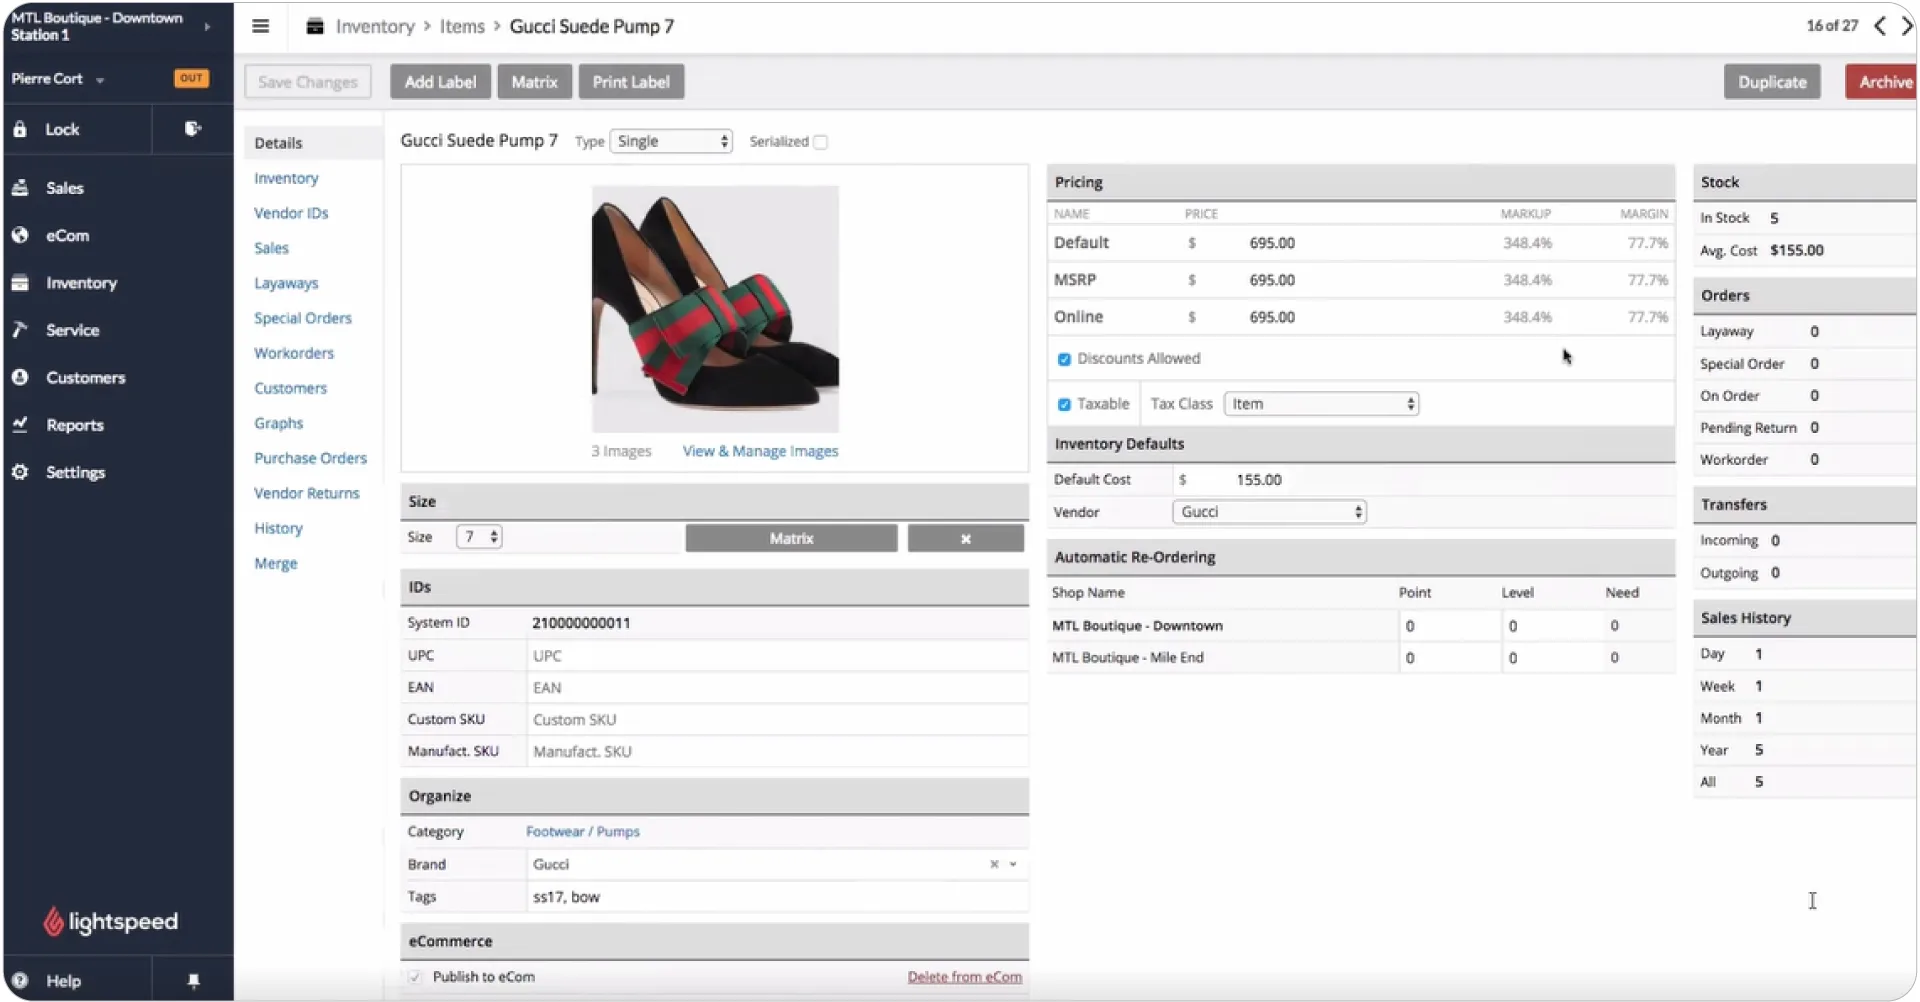Click the Add Label button
1920x1002 pixels.
click(x=440, y=82)
